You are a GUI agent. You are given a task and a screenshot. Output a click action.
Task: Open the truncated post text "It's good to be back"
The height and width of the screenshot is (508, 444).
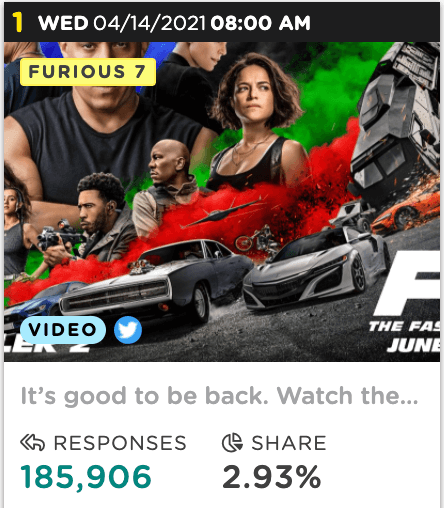click(x=219, y=396)
